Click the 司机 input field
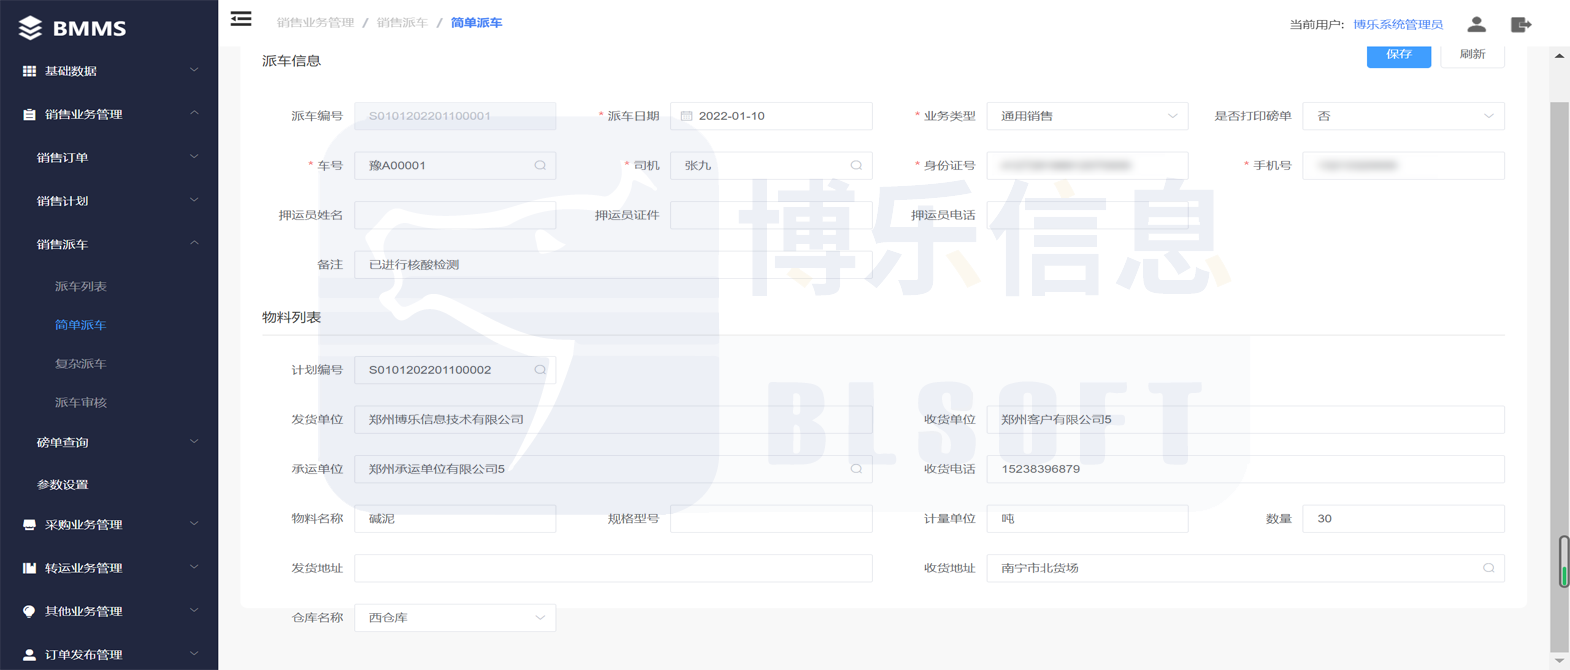 (x=771, y=165)
